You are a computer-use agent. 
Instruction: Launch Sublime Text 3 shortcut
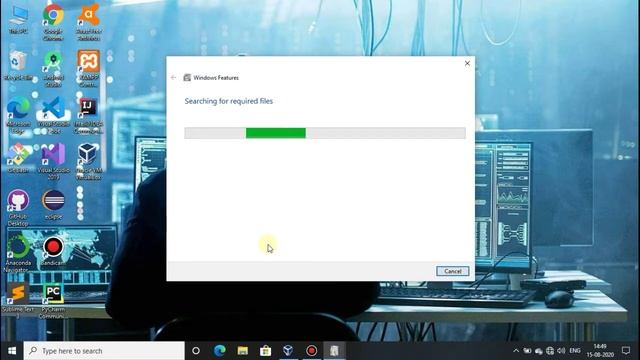tap(18, 300)
